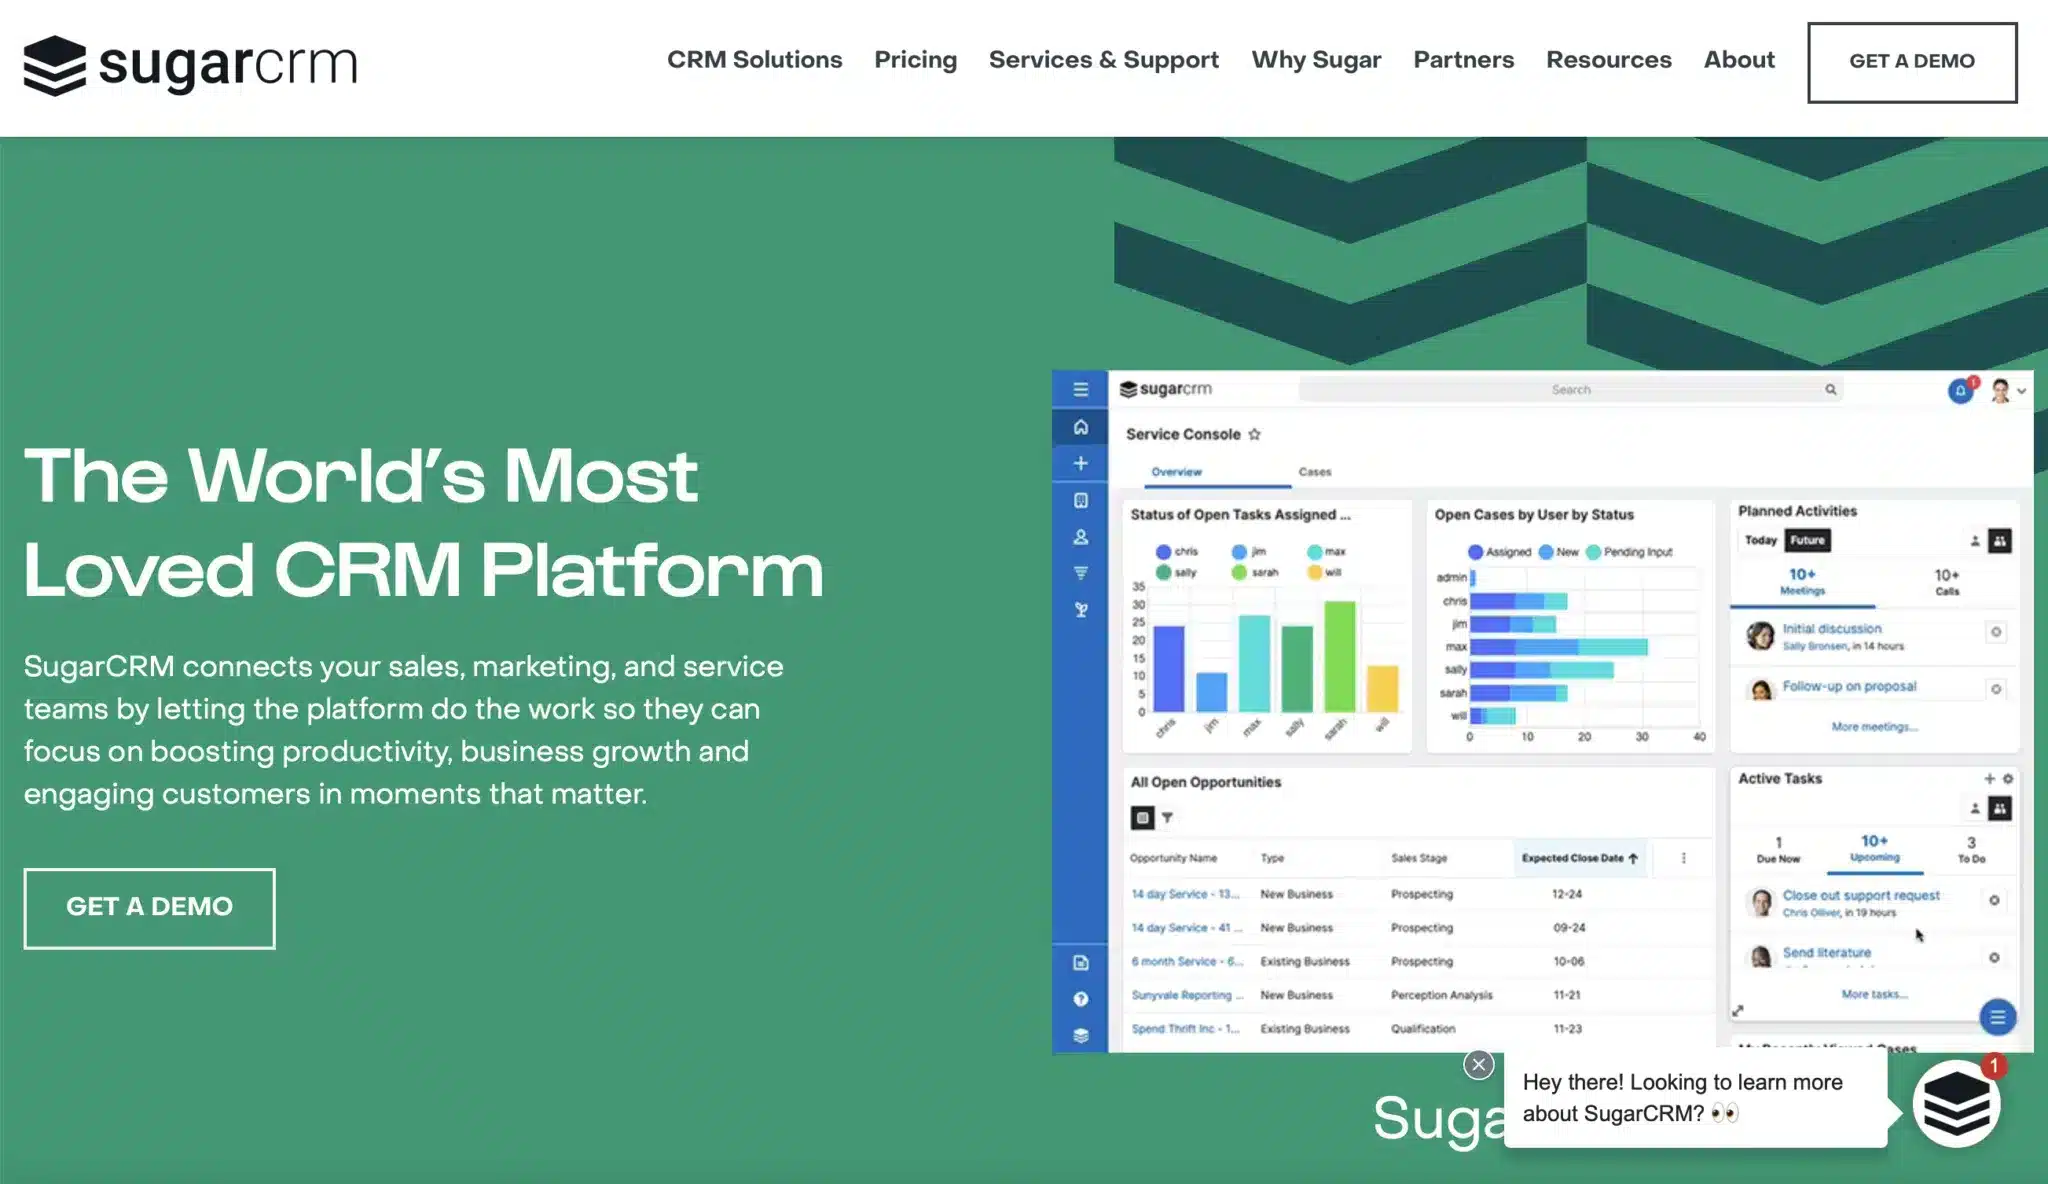Open the Partners menu
This screenshot has width=2048, height=1184.
pos(1463,60)
